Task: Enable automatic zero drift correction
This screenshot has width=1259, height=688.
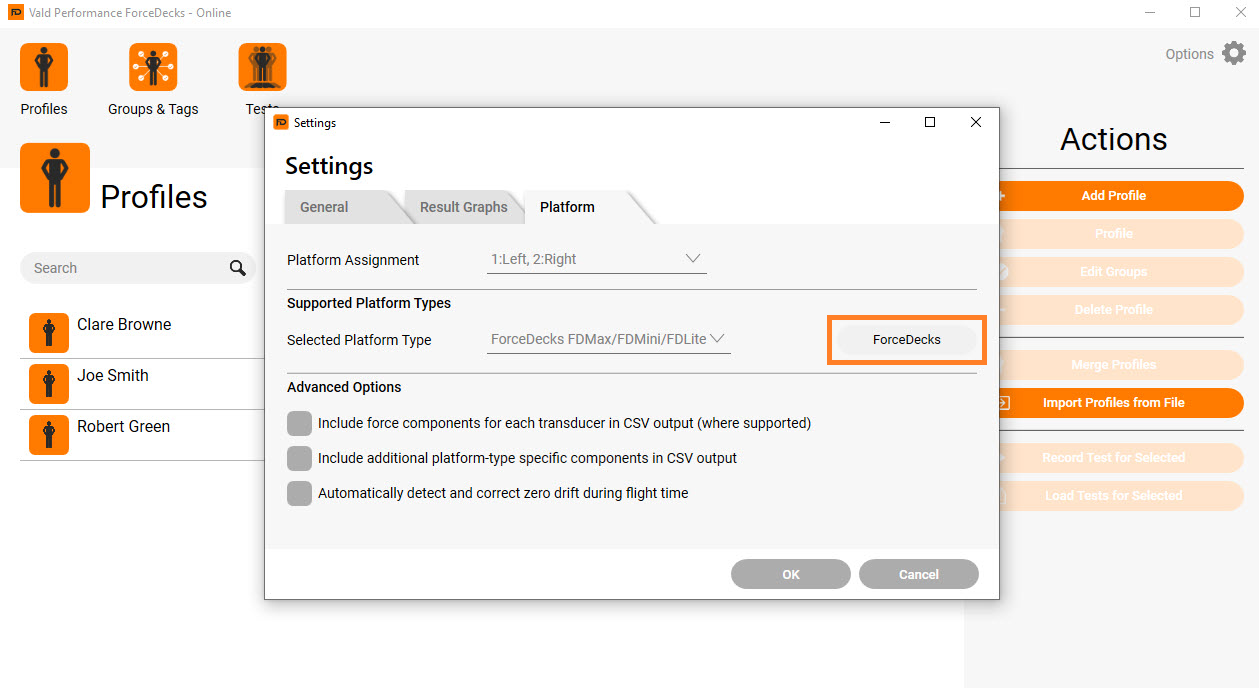Action: click(299, 493)
